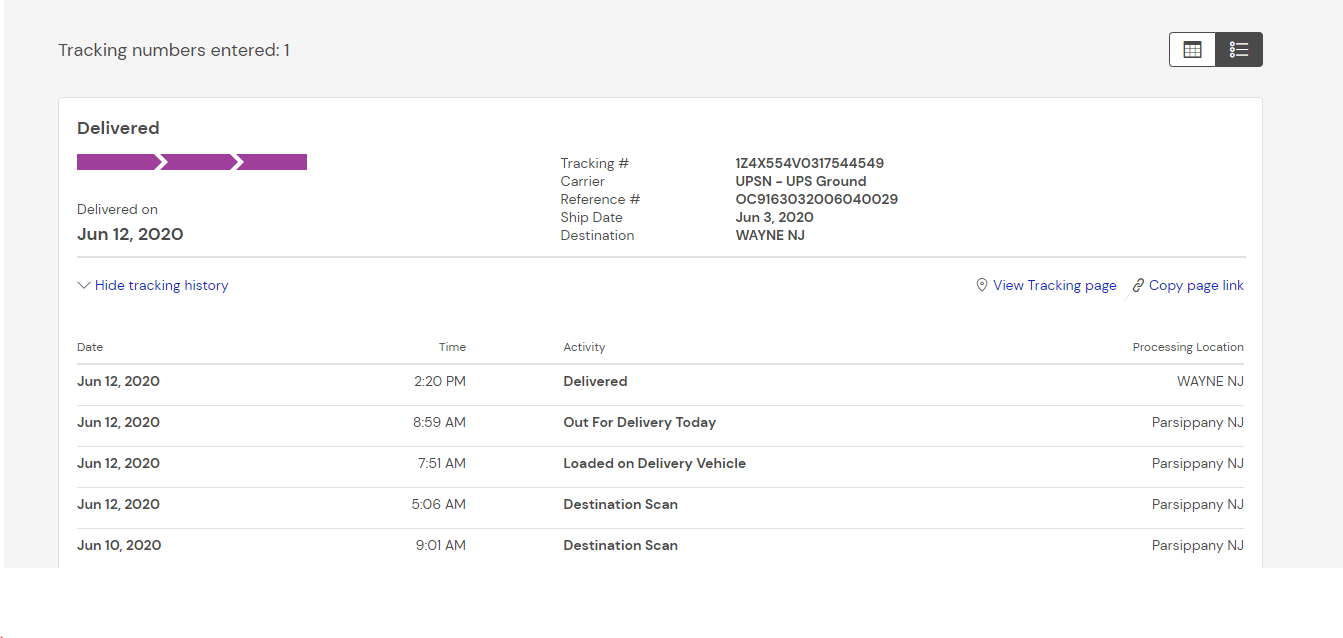
Task: Select tracking number 1Z4X554V0317544549
Action: (x=809, y=163)
